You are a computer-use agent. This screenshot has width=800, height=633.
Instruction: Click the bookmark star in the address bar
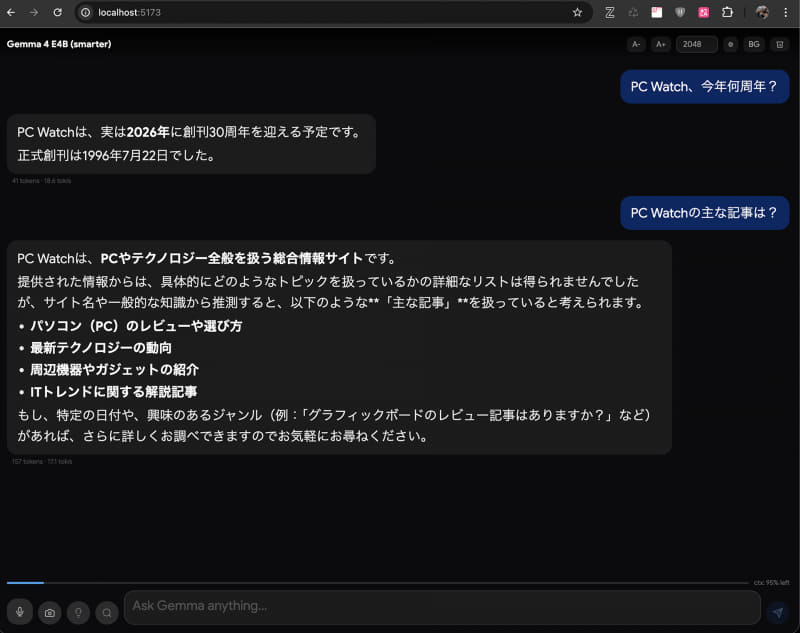click(578, 13)
